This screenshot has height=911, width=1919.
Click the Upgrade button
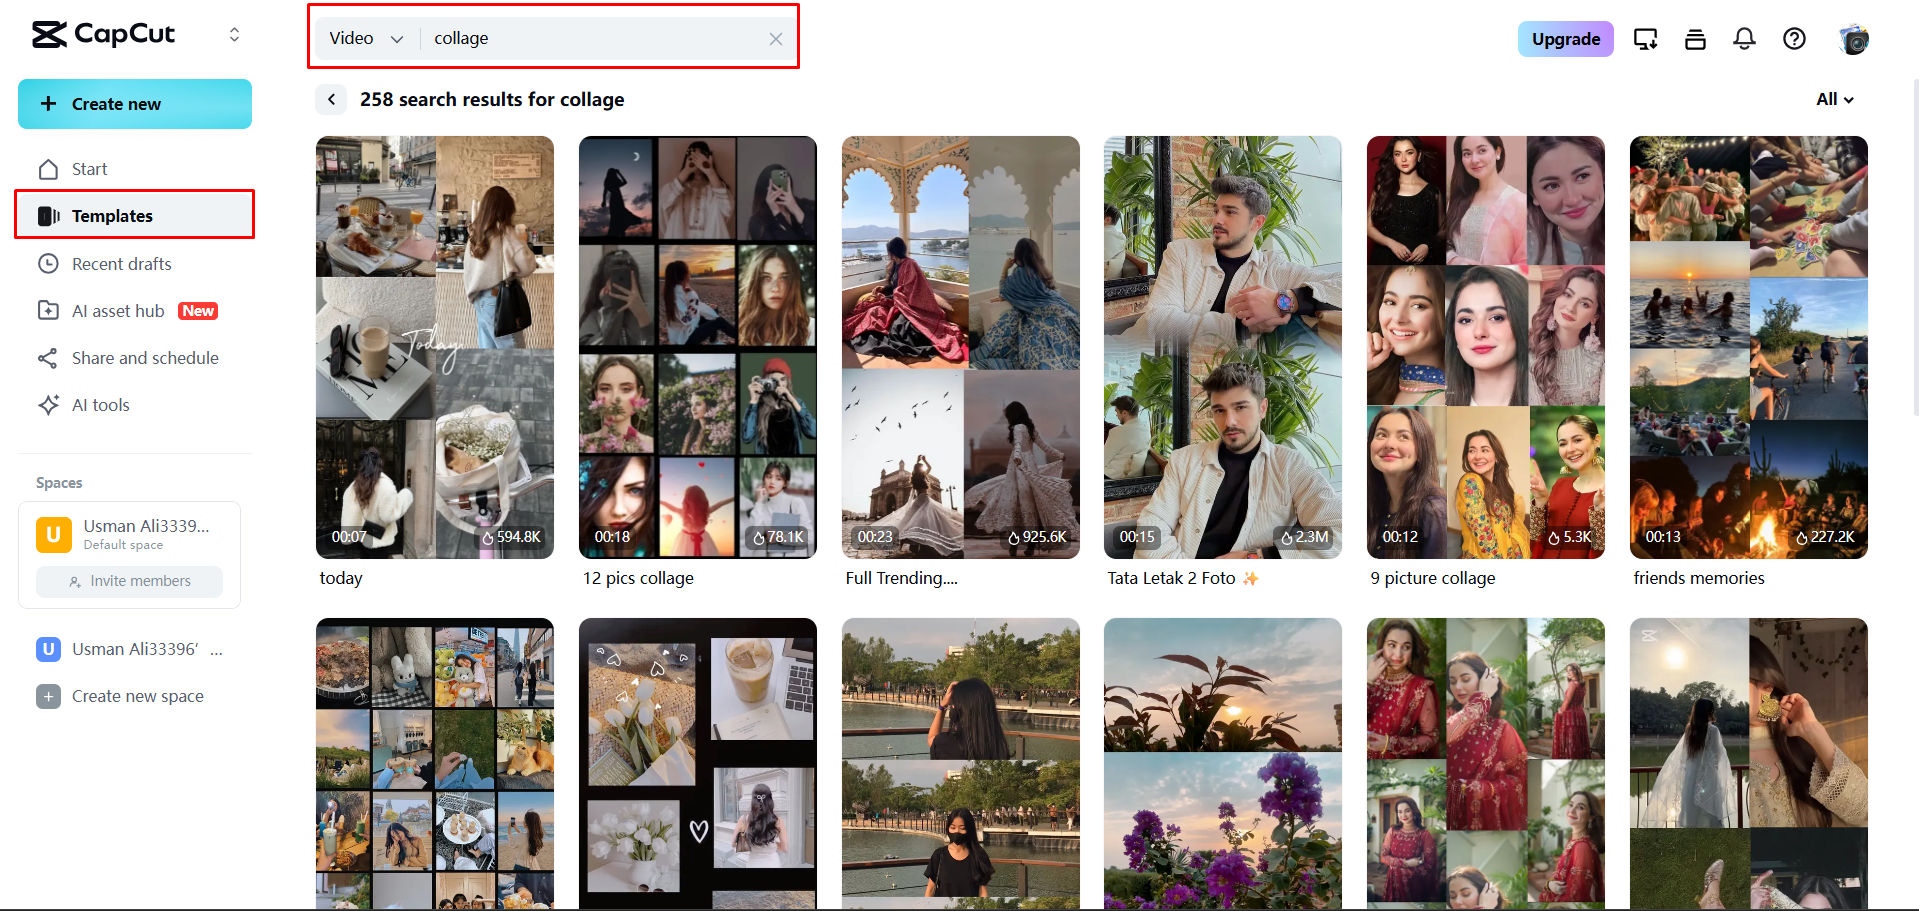(1565, 39)
